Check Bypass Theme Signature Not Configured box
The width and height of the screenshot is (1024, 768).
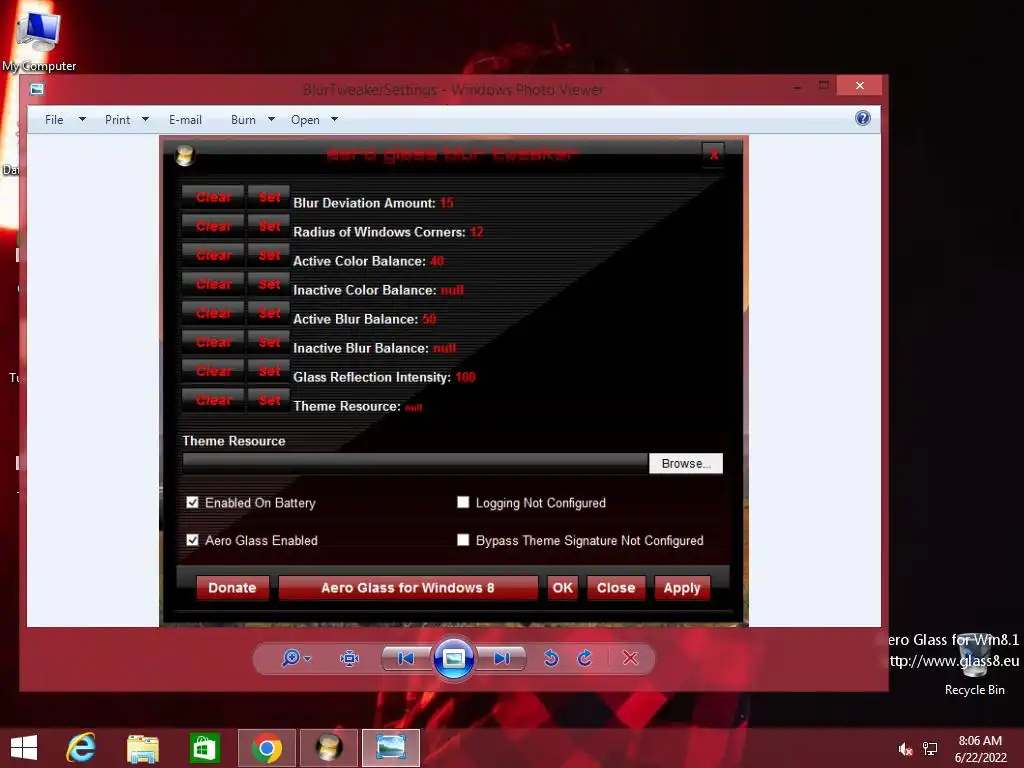(x=463, y=540)
